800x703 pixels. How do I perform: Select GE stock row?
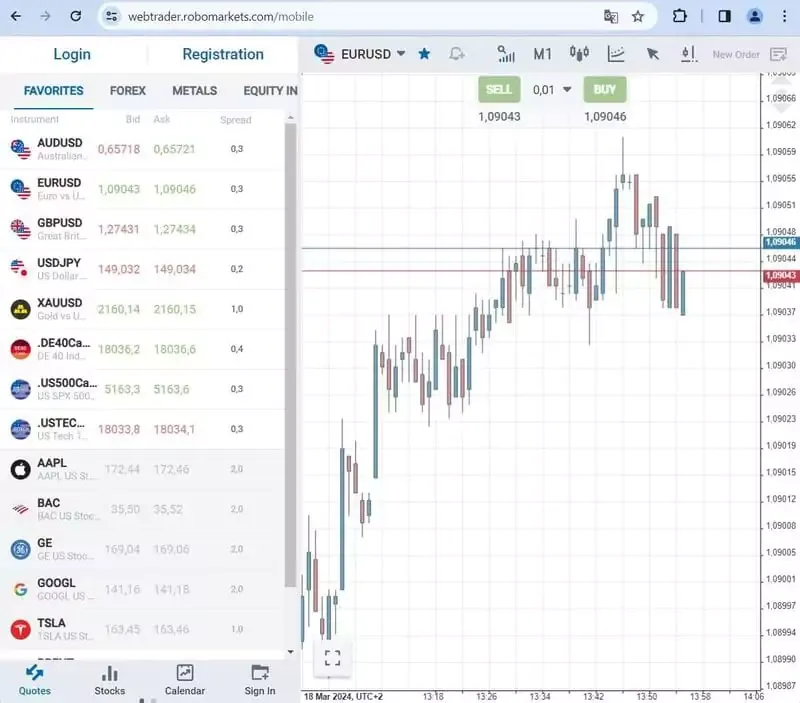click(142, 549)
